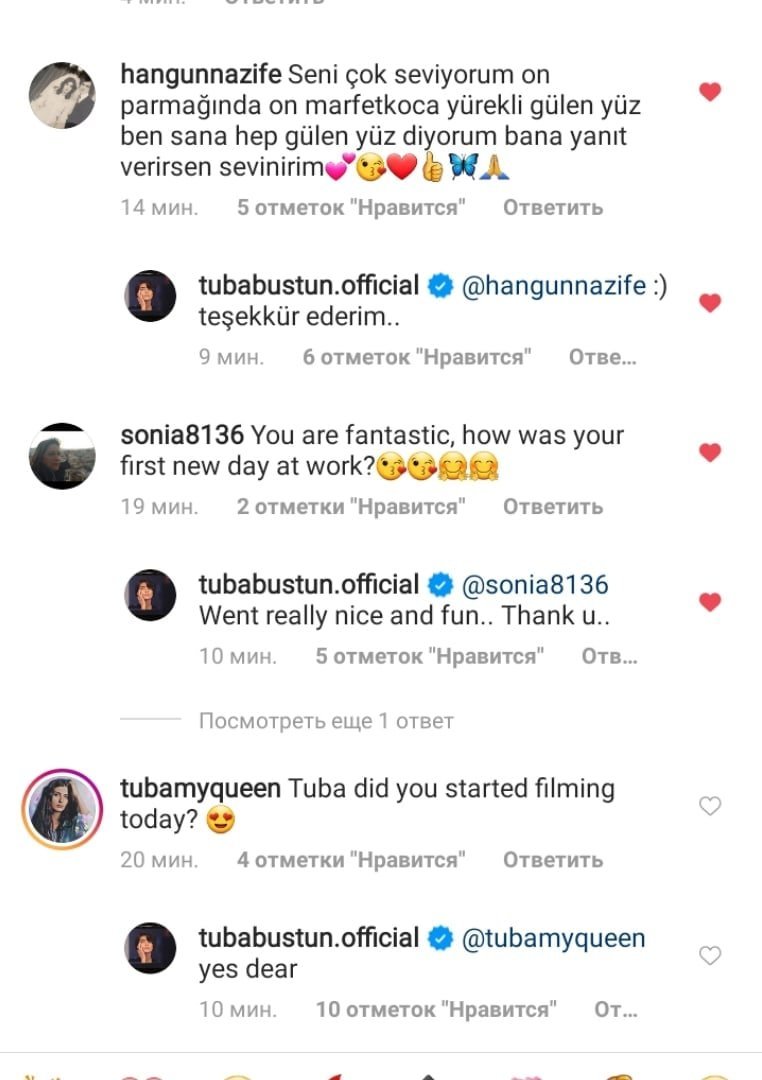This screenshot has width=762, height=1080.
Task: Expand 'Посмотреть еще 1 ответ' hidden reply
Action: [x=326, y=721]
